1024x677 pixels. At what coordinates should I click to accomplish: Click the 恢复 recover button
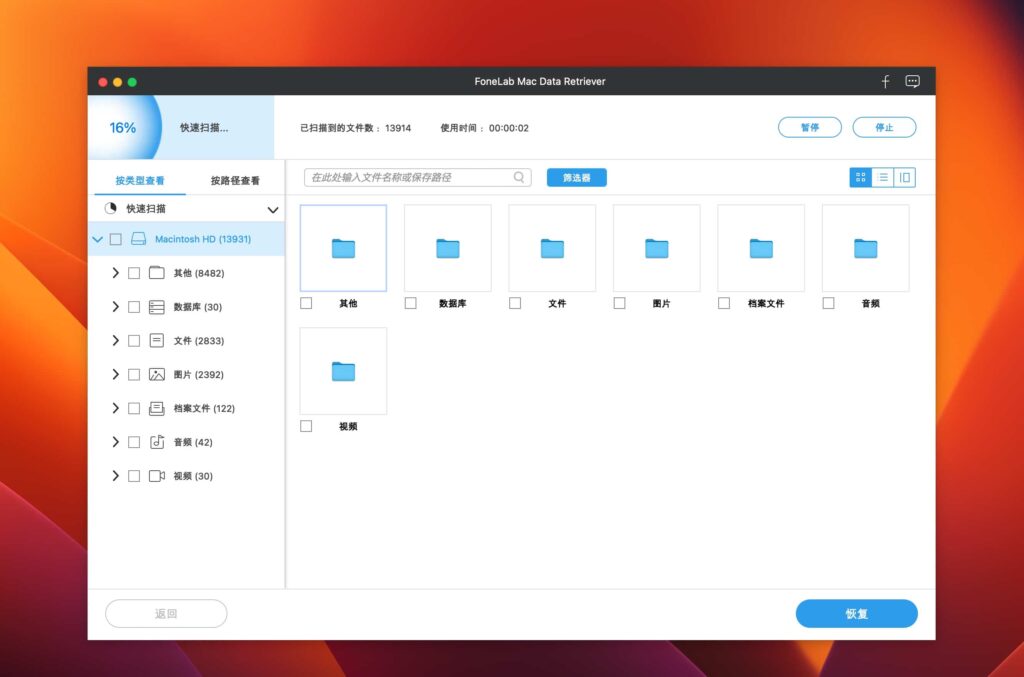point(856,613)
